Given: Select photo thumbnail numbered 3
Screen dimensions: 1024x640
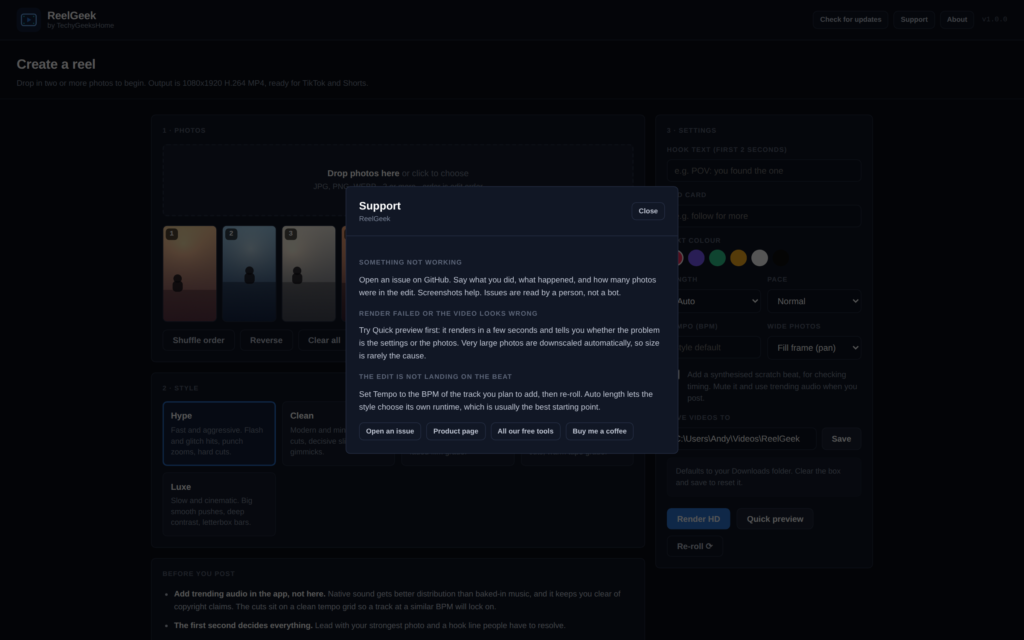Looking at the screenshot, I should click(308, 274).
